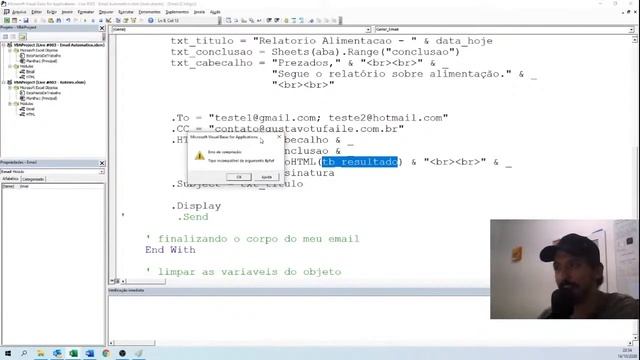The image size is (640, 360).
Task: Close the Properties panel
Action: point(102,163)
